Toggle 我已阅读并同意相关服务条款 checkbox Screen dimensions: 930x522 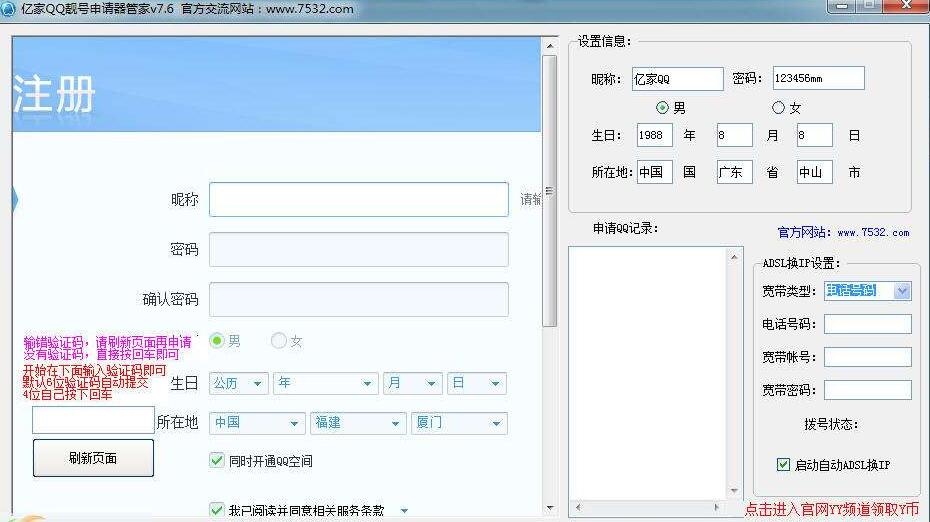click(x=217, y=510)
